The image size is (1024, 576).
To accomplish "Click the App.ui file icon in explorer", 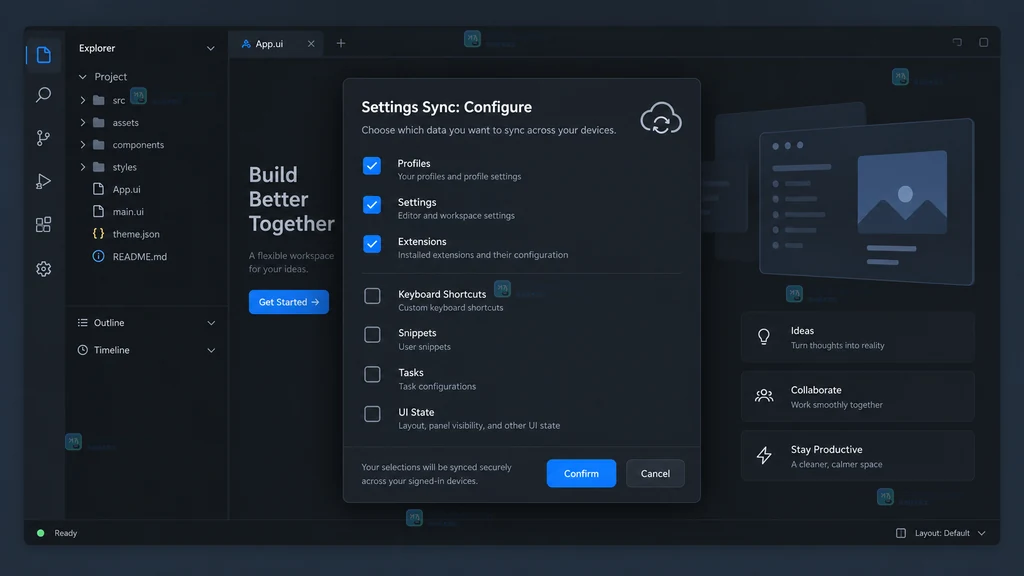I will pos(99,189).
